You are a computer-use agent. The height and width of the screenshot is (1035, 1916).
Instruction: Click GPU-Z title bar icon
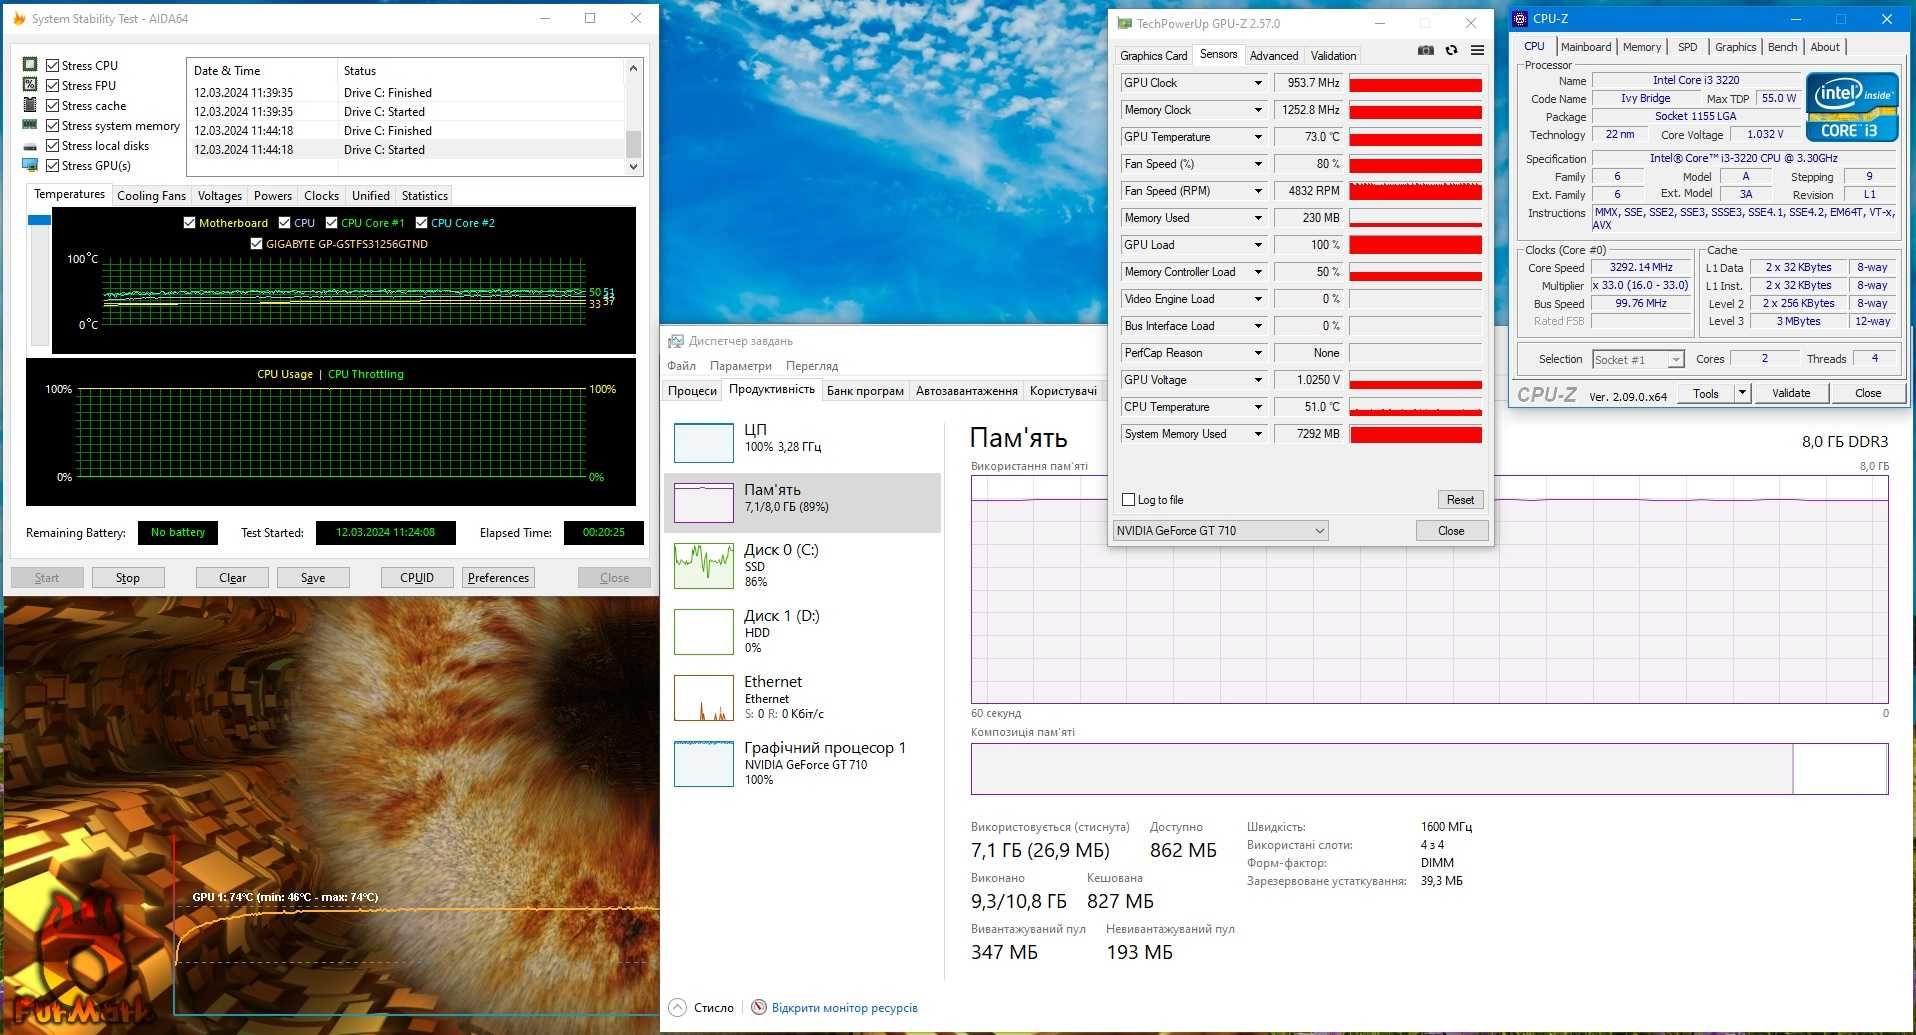click(x=1124, y=23)
